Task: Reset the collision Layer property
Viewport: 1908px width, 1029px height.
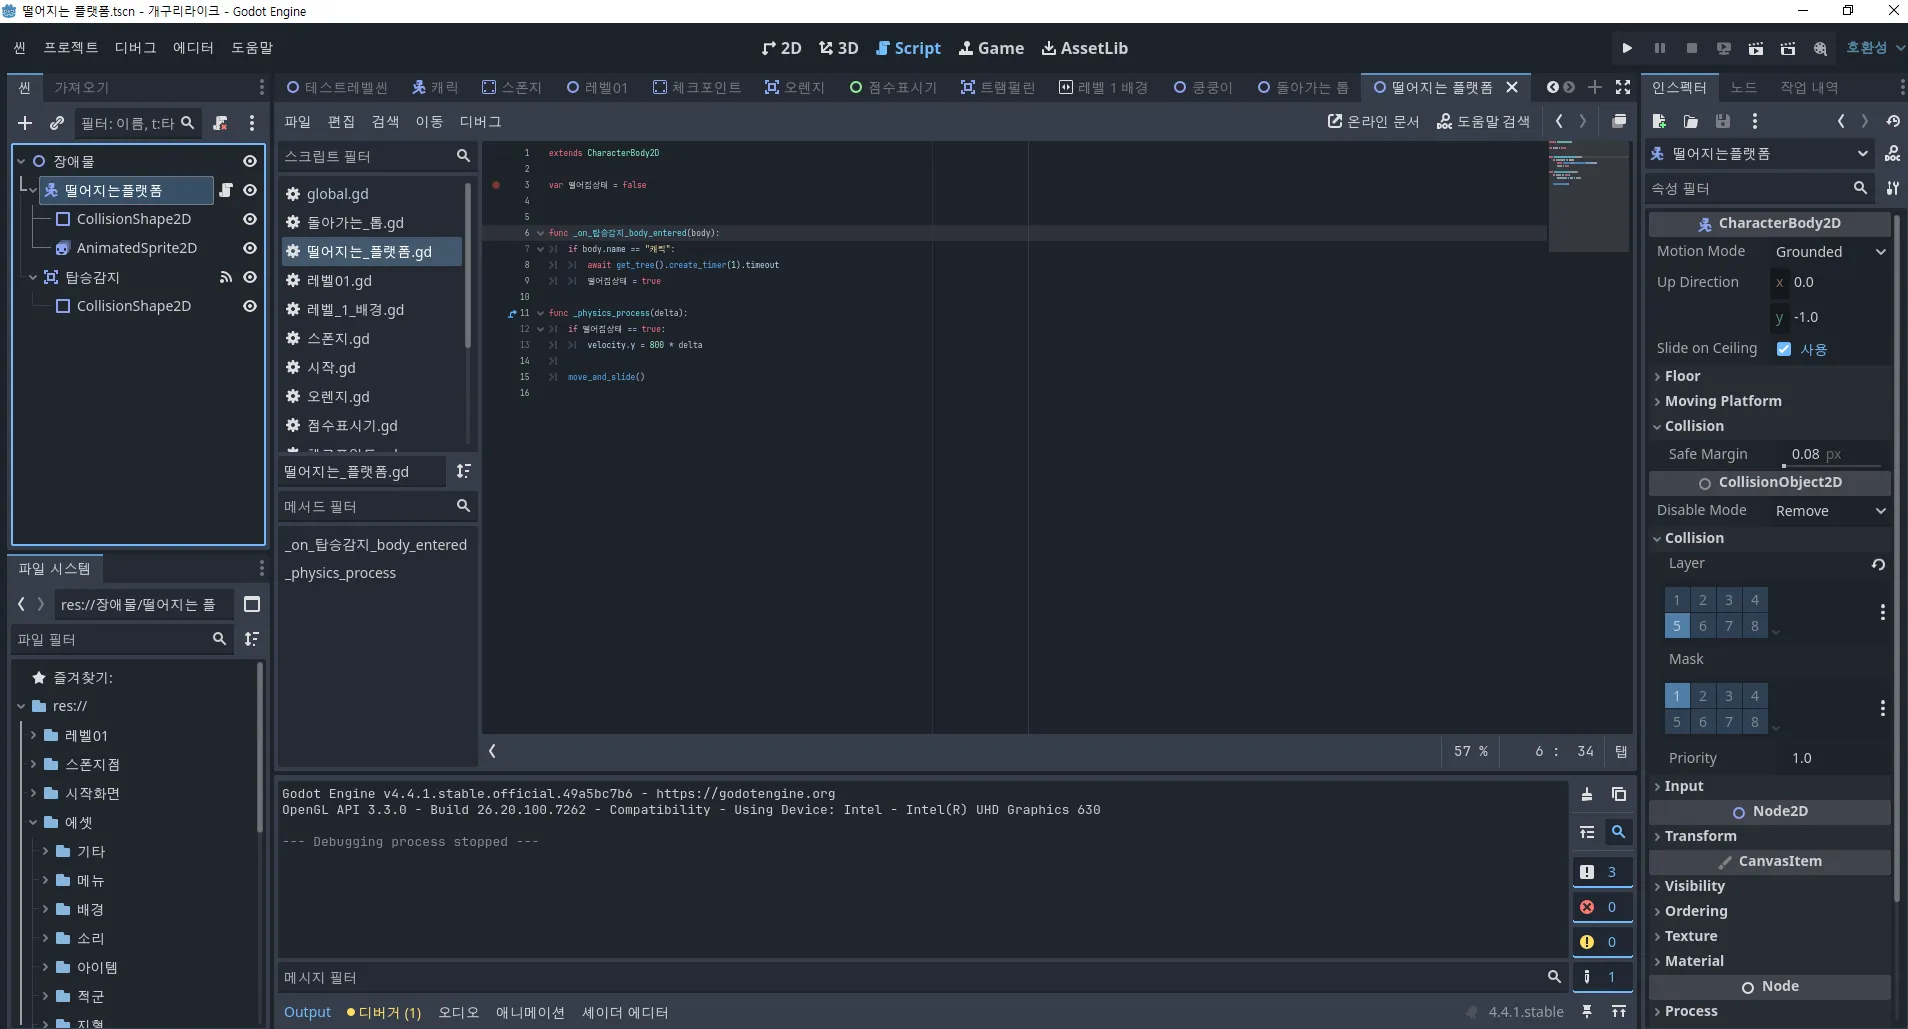Action: [1879, 564]
